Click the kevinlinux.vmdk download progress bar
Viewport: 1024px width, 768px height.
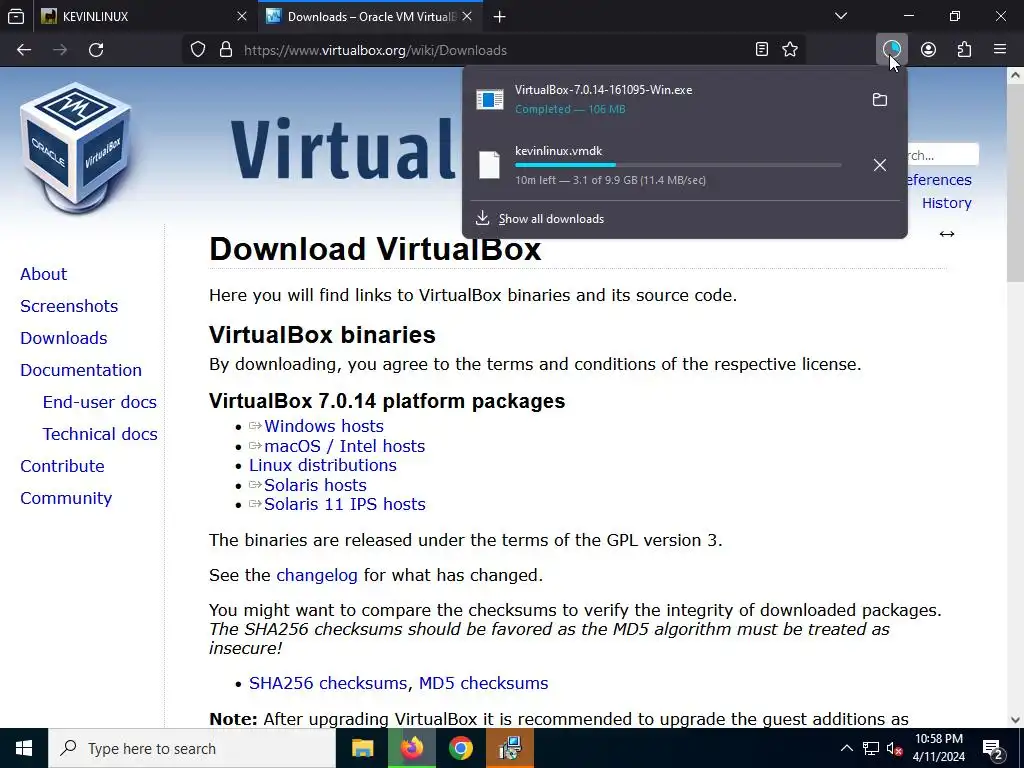pos(678,165)
